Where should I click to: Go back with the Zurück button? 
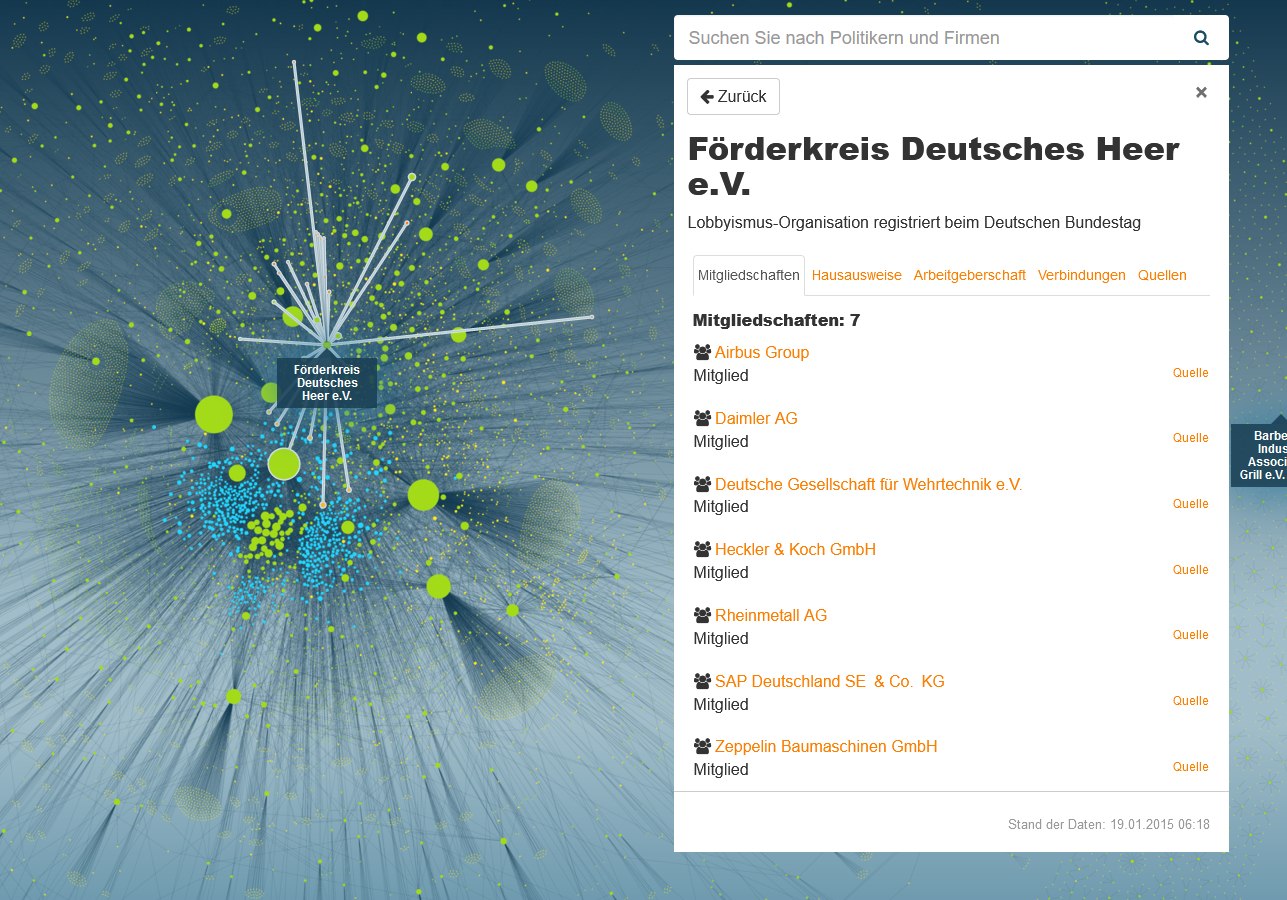pyautogui.click(x=733, y=96)
